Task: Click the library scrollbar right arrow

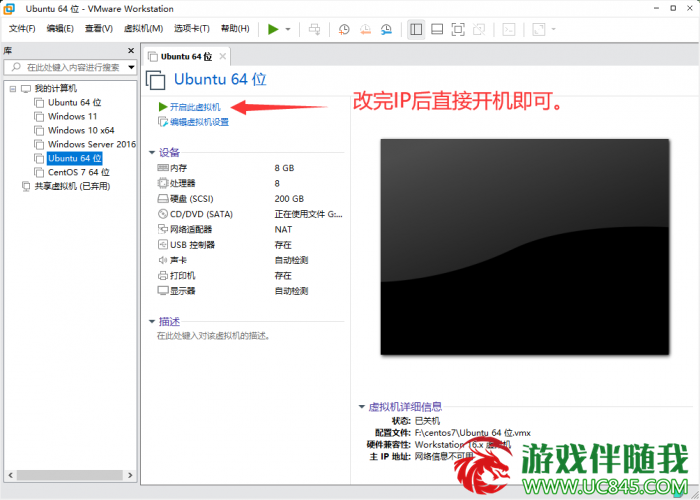Action: click(130, 475)
